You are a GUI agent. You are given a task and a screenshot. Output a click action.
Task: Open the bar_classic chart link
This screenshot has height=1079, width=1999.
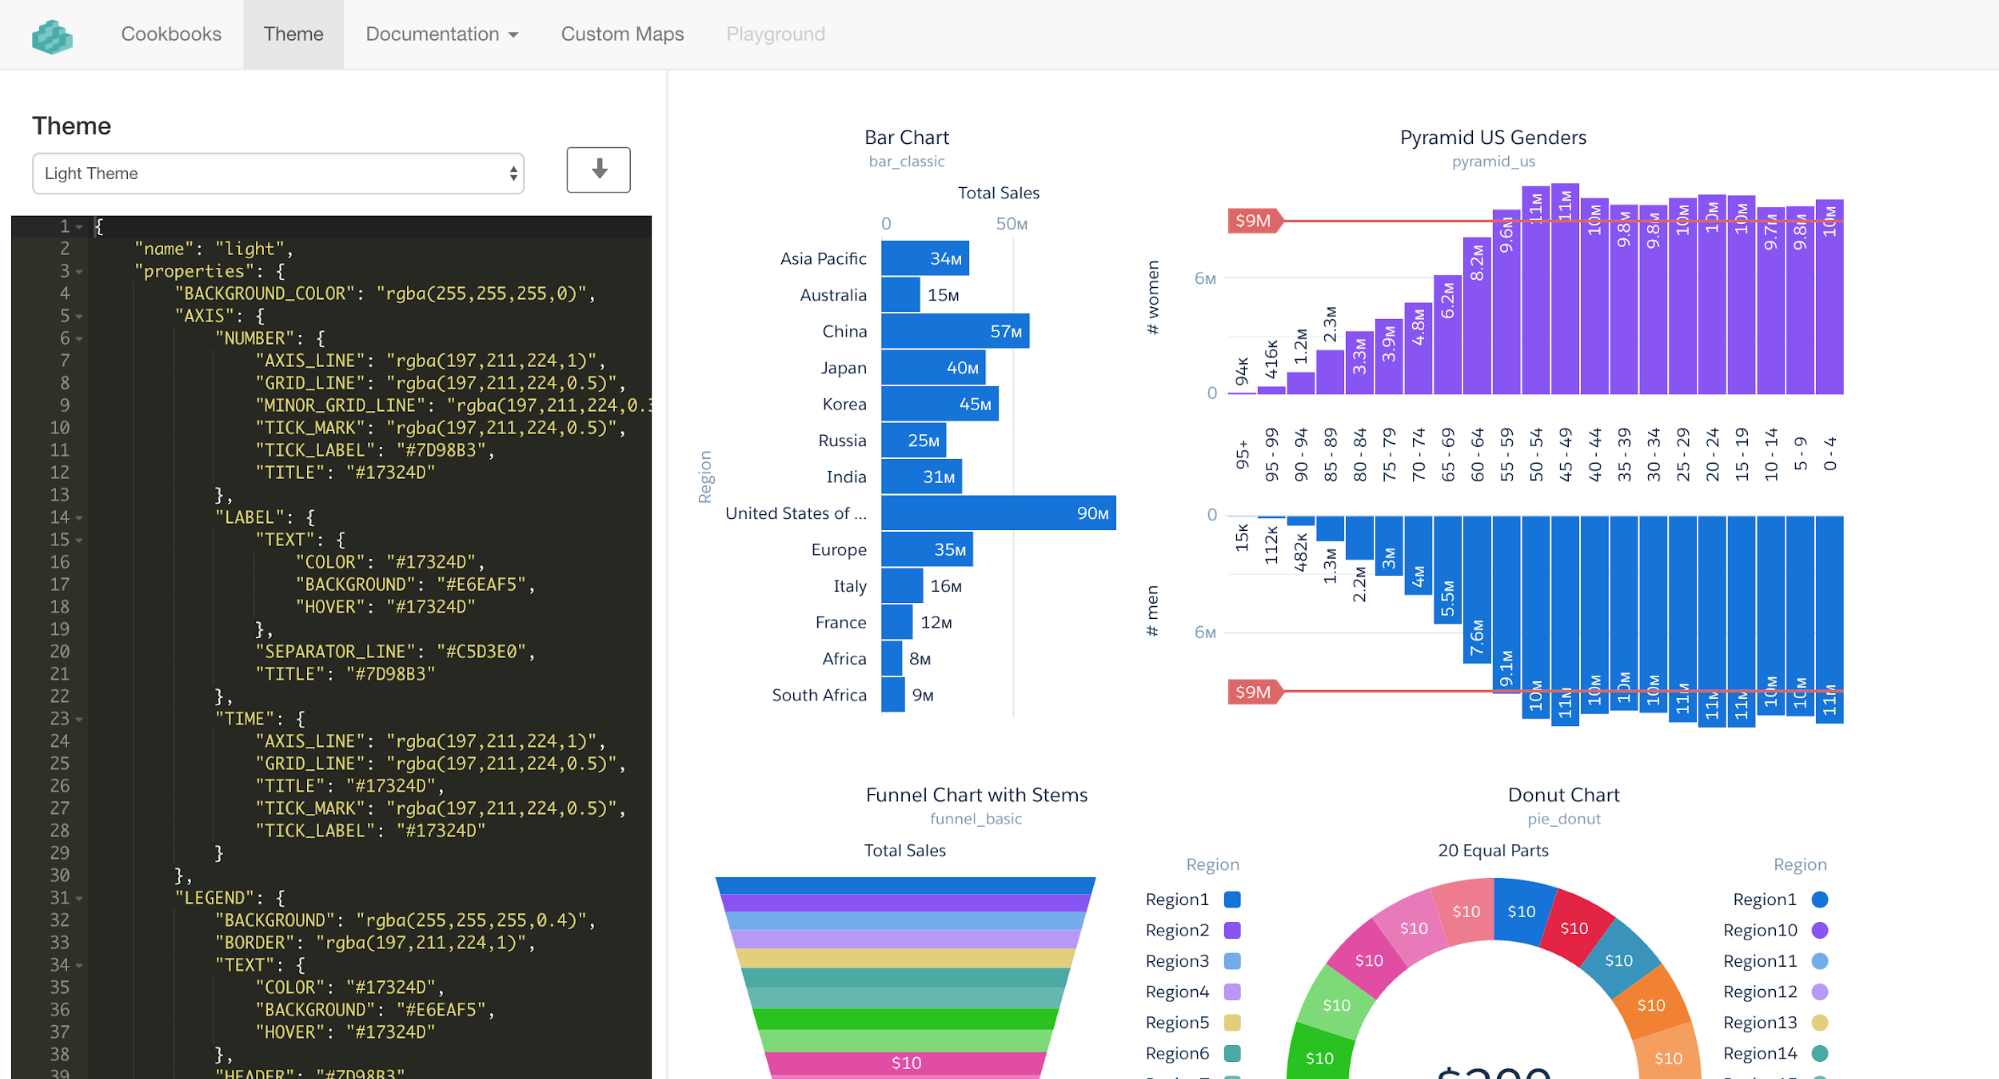click(x=906, y=161)
